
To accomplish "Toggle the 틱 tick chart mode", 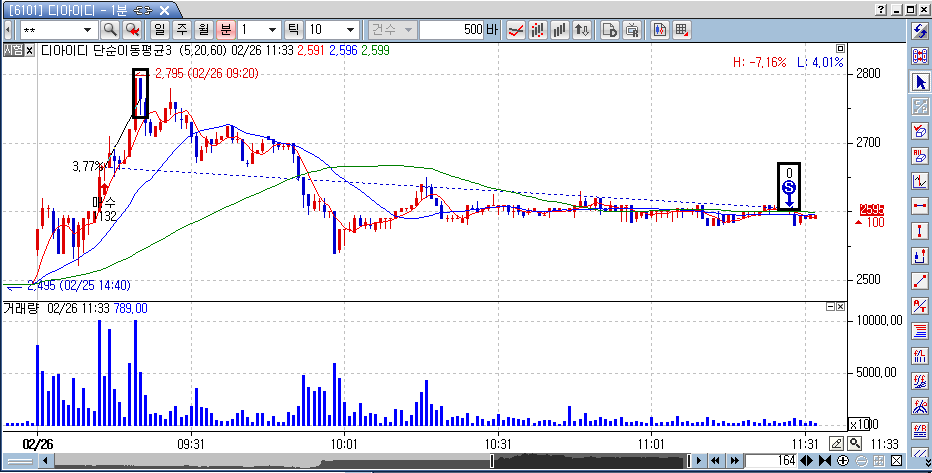I will (x=293, y=29).
